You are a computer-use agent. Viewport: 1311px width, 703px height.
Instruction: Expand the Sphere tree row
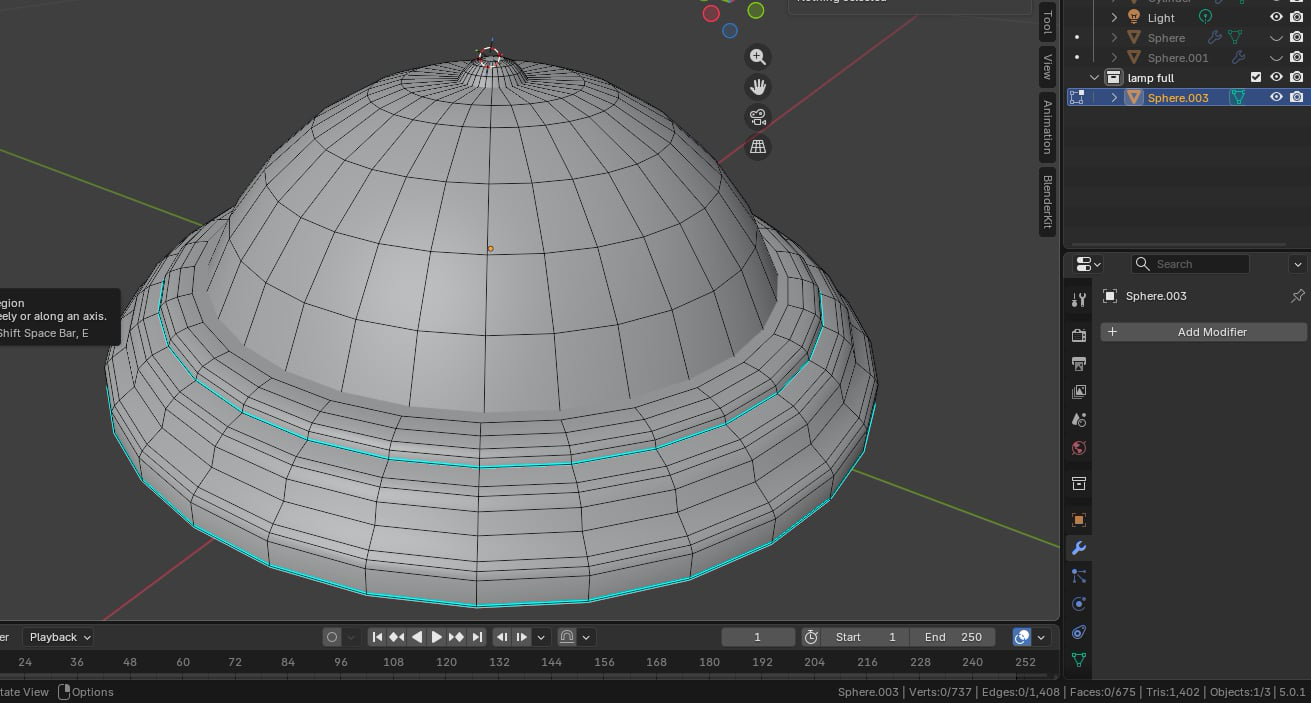pyautogui.click(x=1114, y=37)
